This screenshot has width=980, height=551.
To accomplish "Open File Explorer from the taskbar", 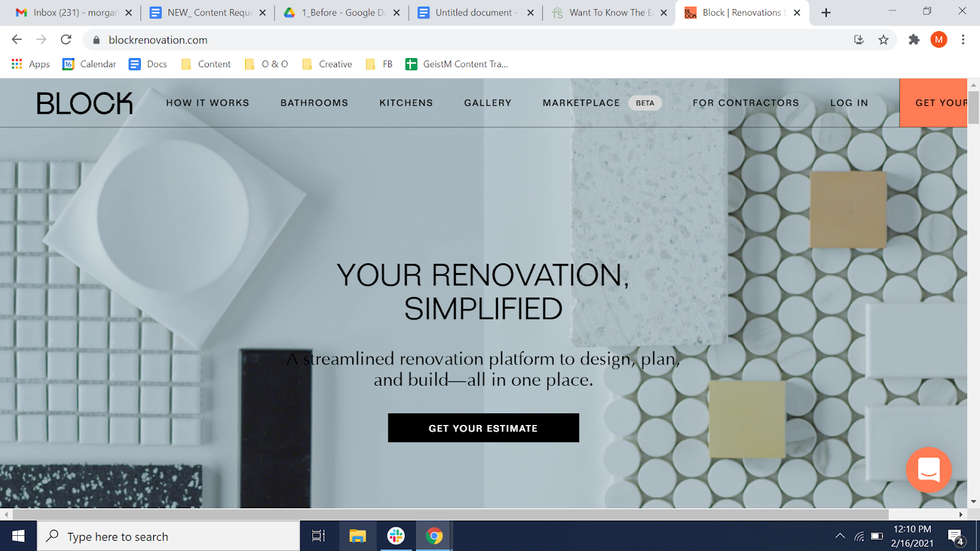I will pos(358,536).
